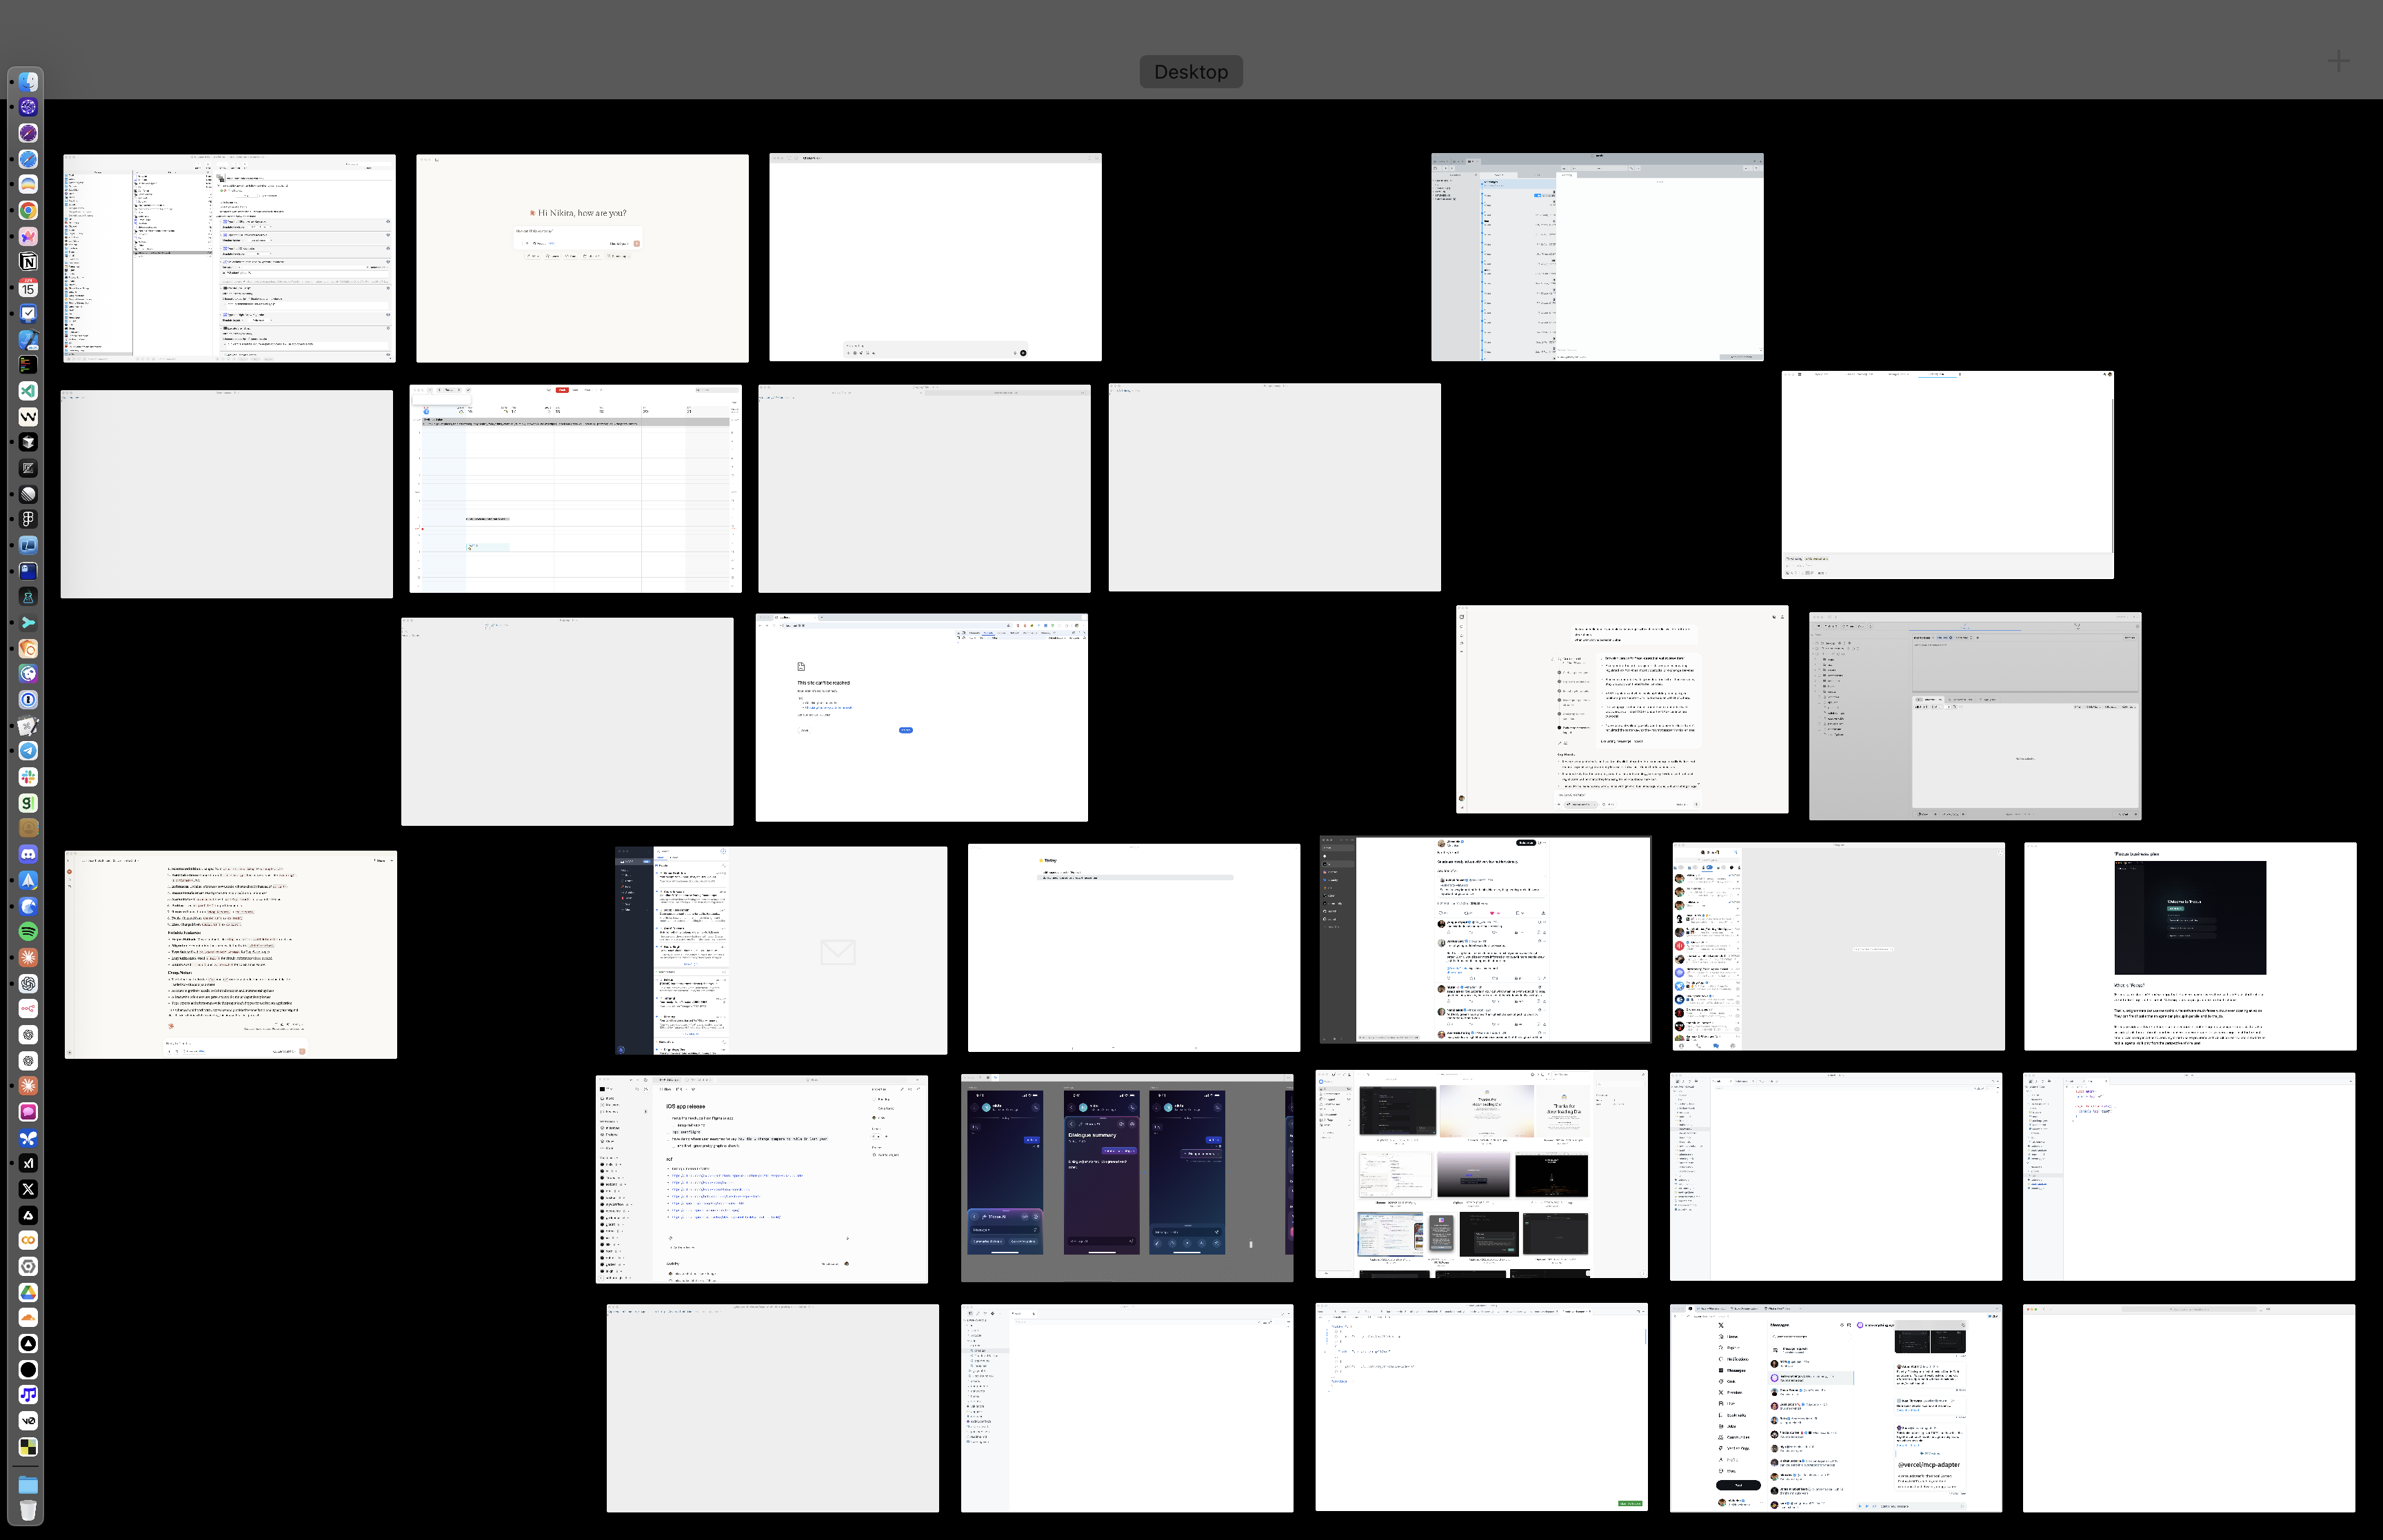Select the iOS app release notes window

point(761,1179)
